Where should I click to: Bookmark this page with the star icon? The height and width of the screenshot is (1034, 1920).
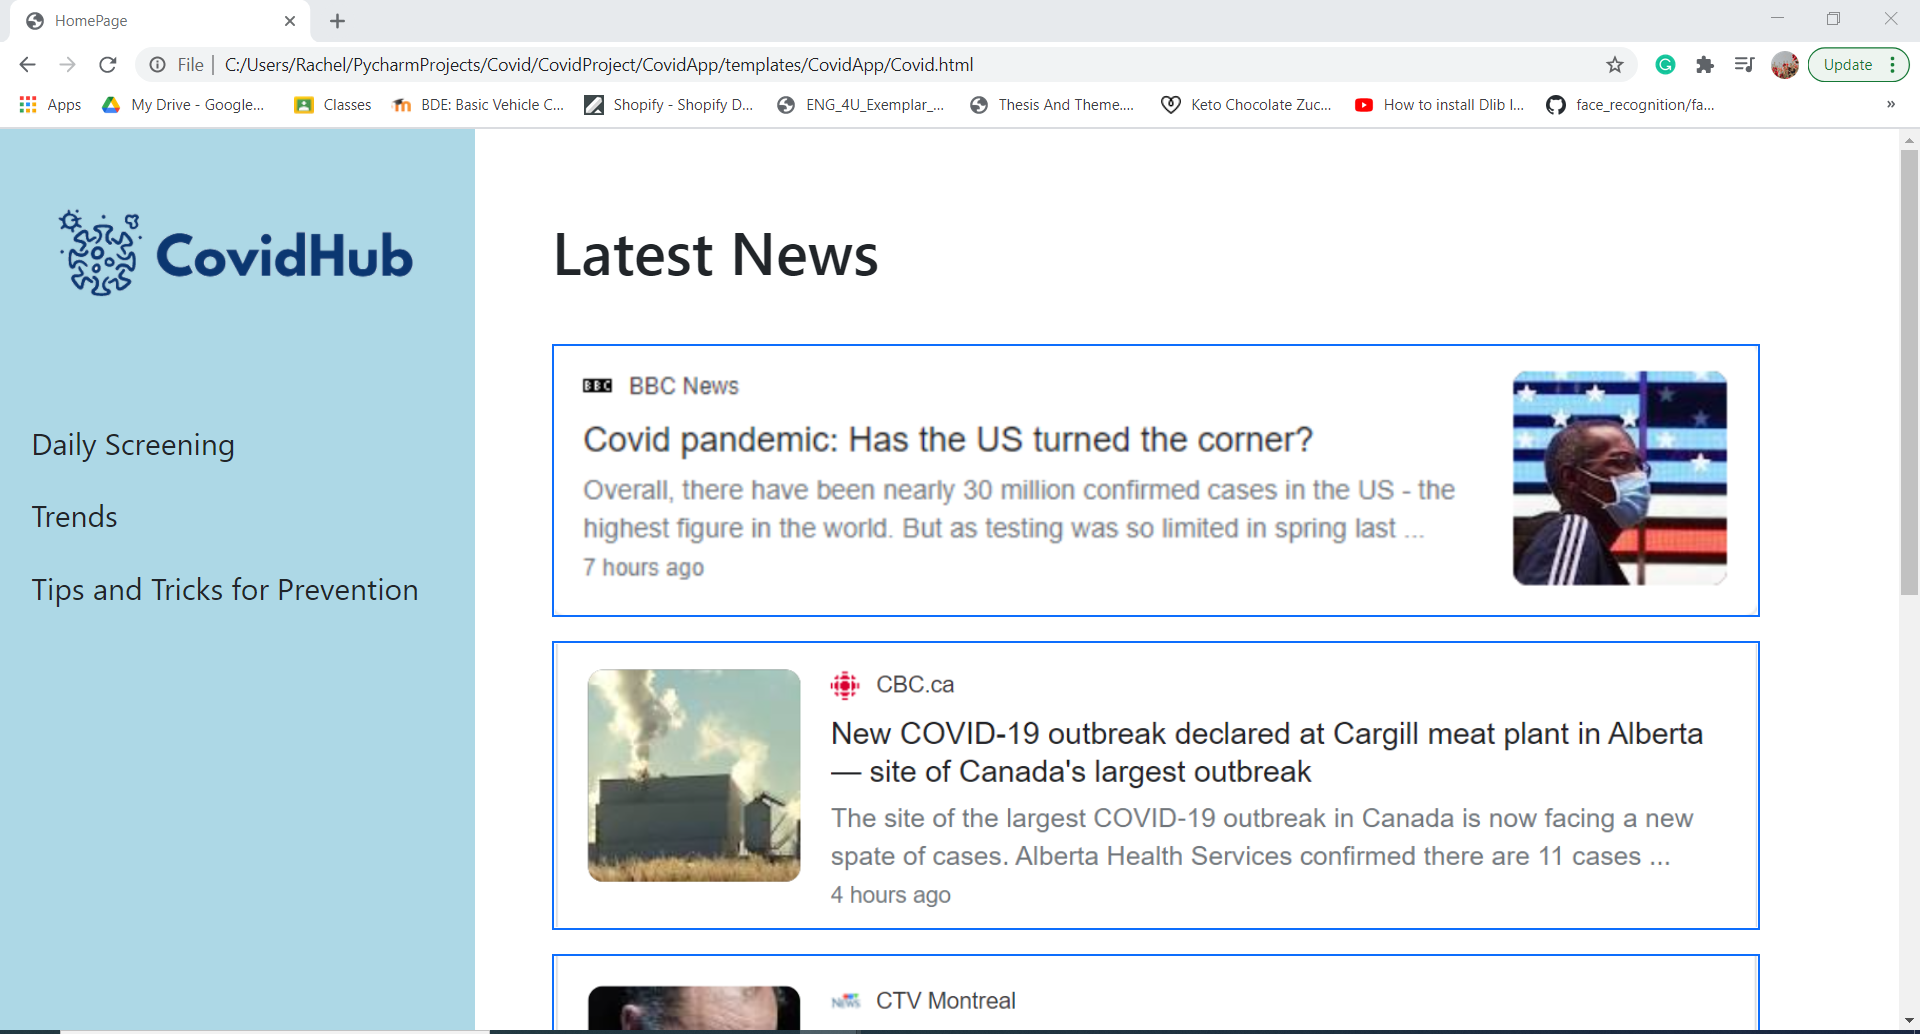[x=1615, y=65]
